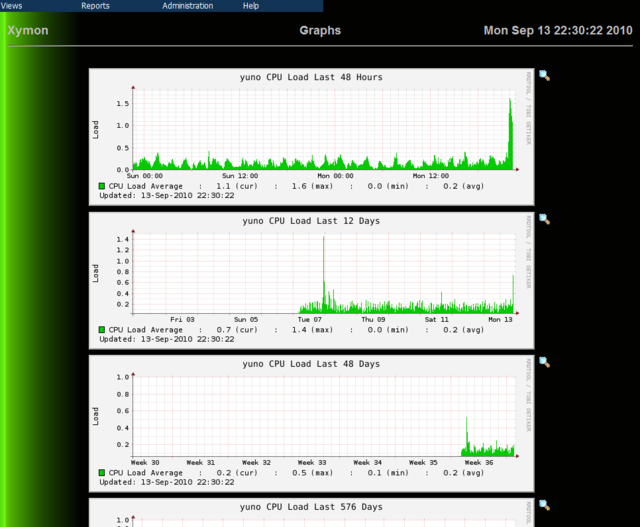
Task: Click the green CPU Load Average legend square in 48 Days graph
Action: (x=102, y=473)
